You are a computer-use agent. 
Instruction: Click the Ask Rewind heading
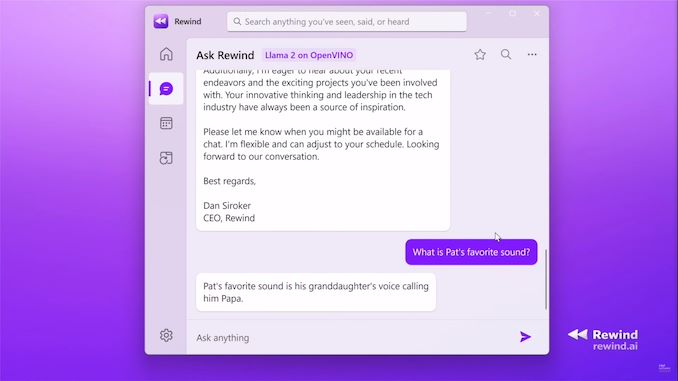[225, 55]
